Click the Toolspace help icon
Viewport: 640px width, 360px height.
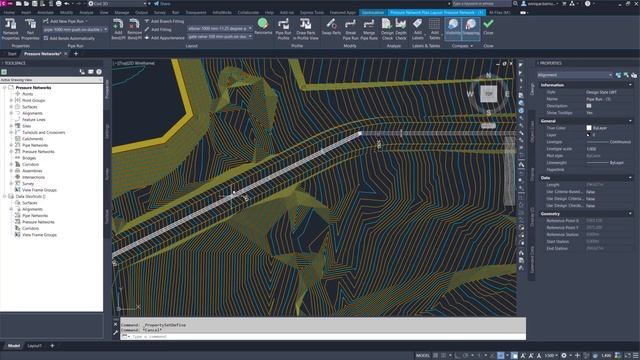coord(99,72)
